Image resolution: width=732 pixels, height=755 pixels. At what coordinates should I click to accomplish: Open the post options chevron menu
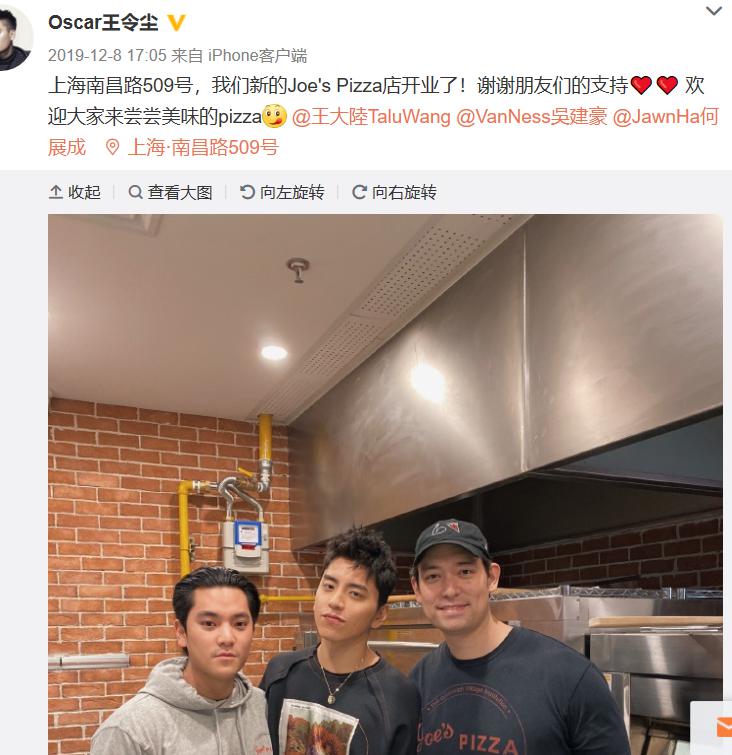(713, 10)
